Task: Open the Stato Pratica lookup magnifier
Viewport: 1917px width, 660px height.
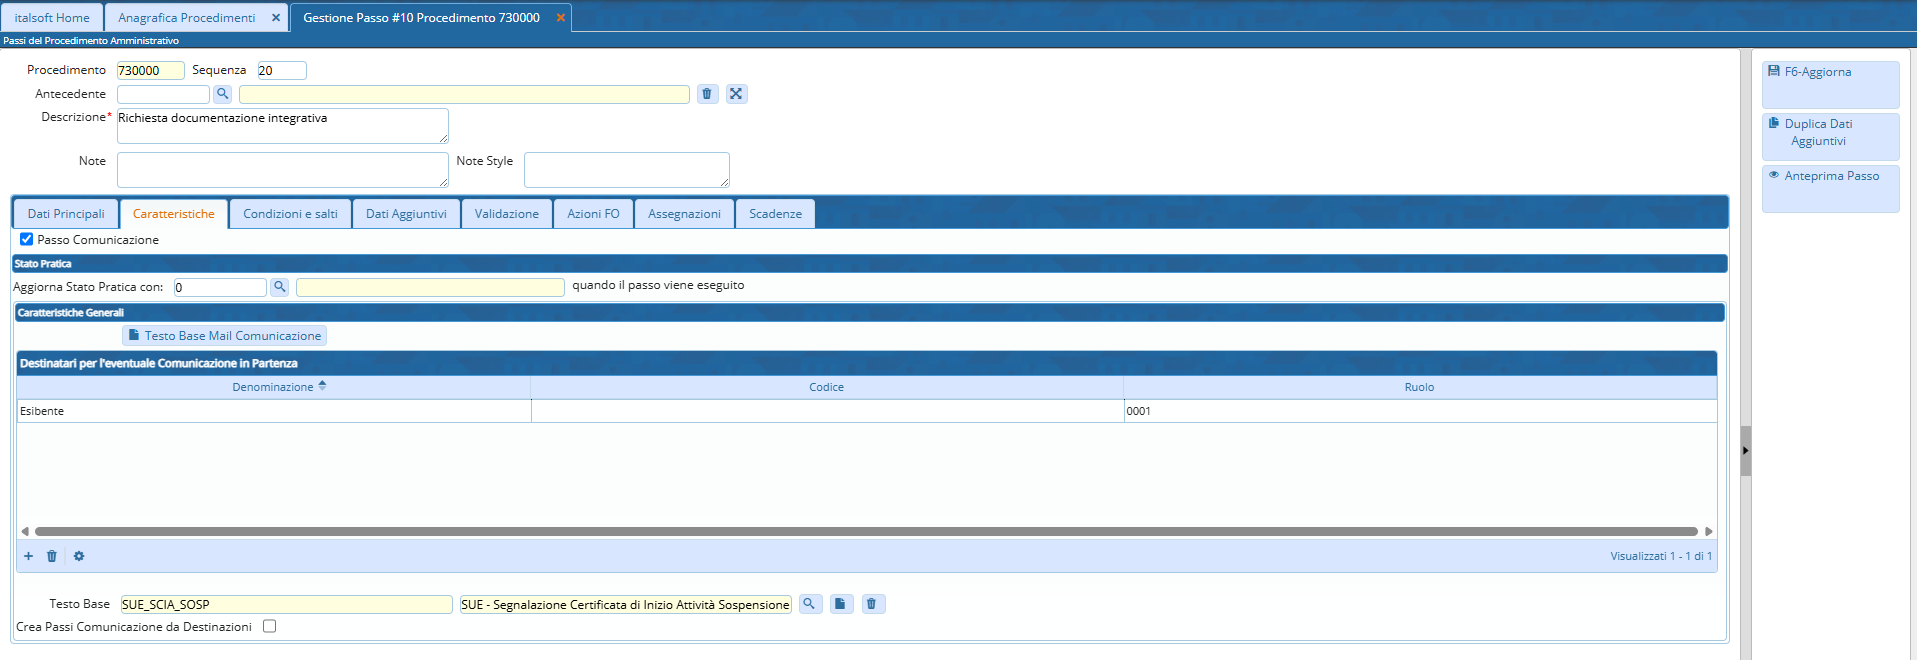Action: tap(280, 287)
